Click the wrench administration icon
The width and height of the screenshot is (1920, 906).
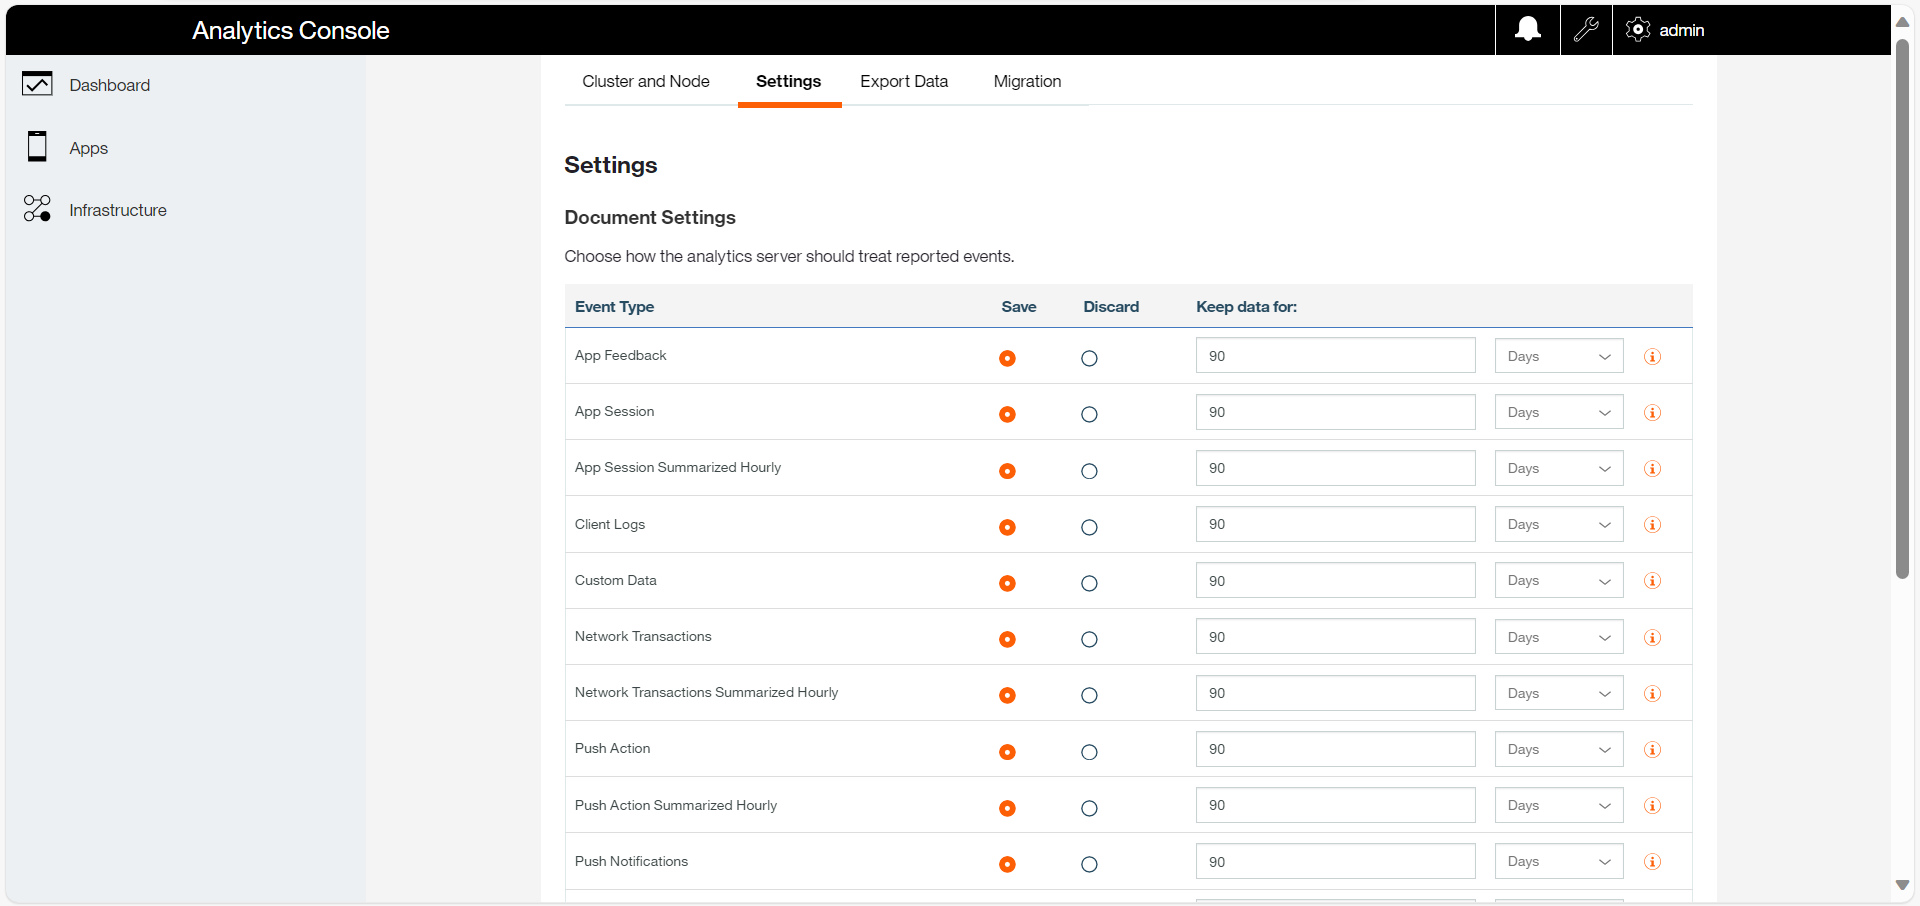1586,30
